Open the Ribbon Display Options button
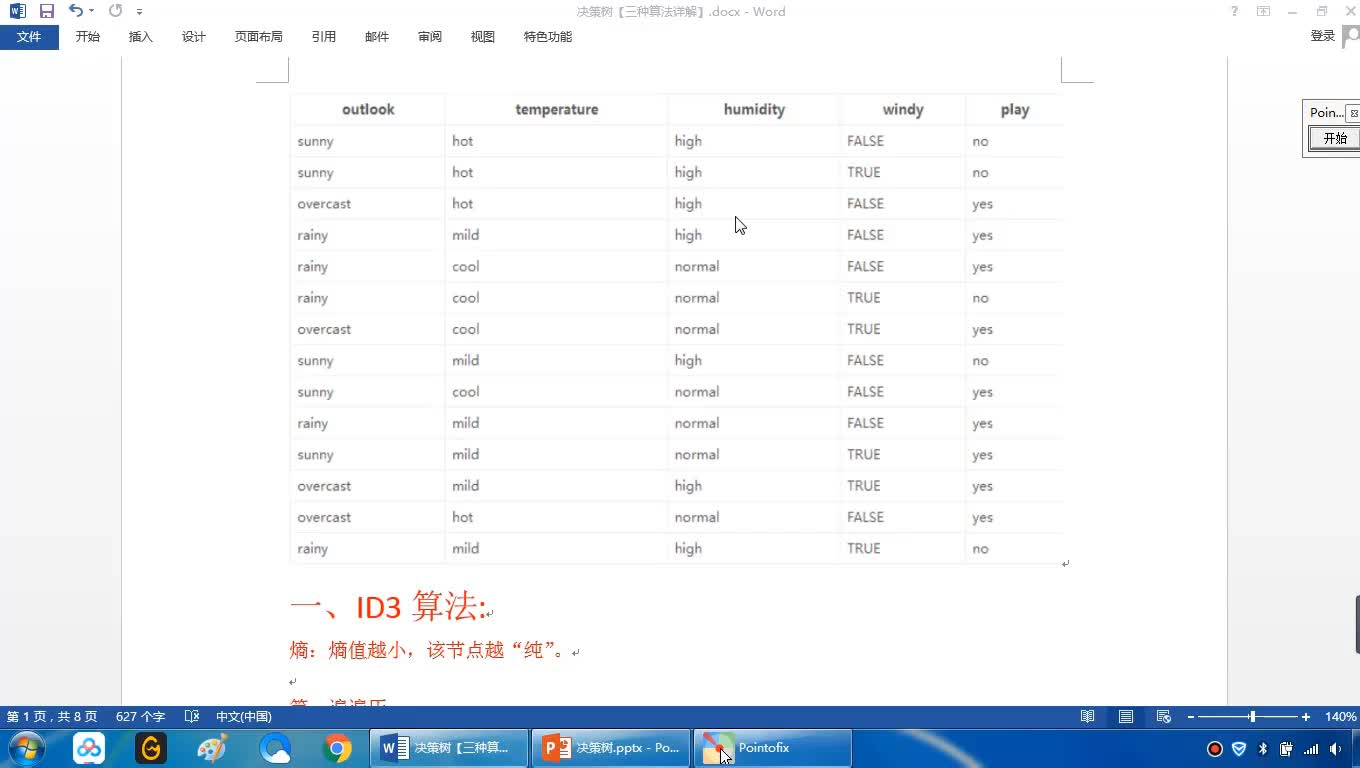Screen dimensions: 1360x768 point(1264,11)
